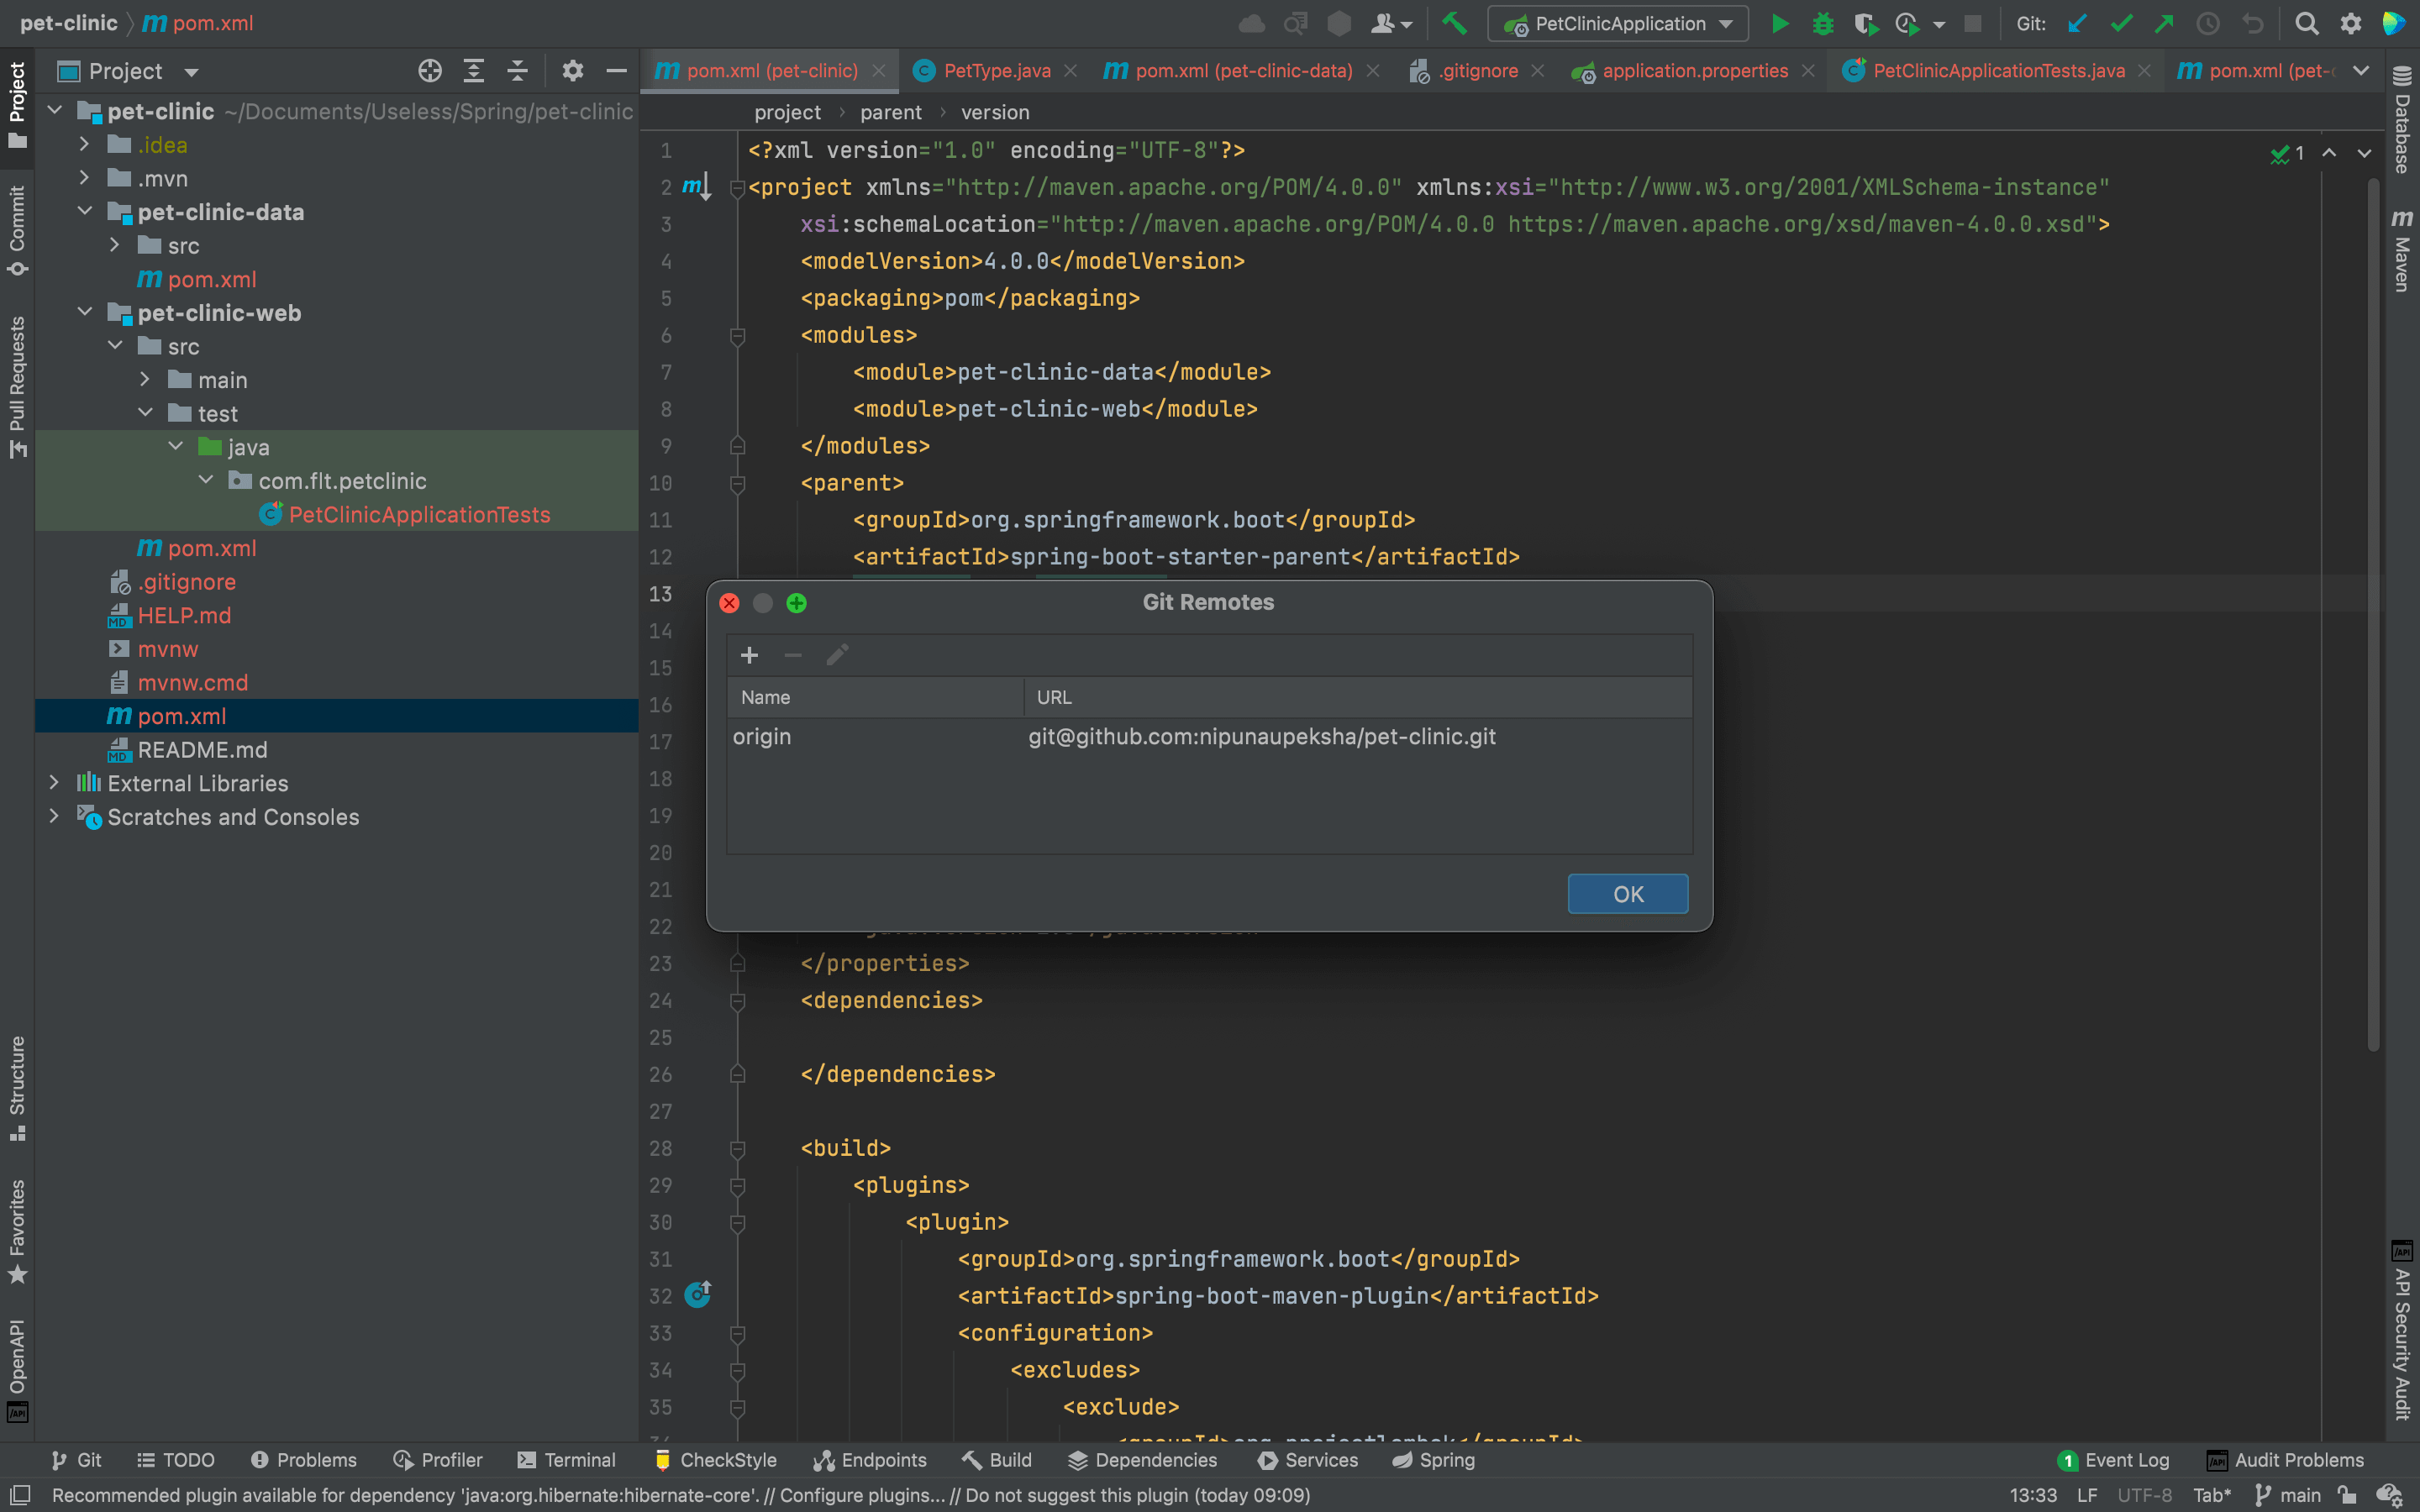Click the remove remote minus icon
The image size is (2420, 1512).
pos(793,655)
